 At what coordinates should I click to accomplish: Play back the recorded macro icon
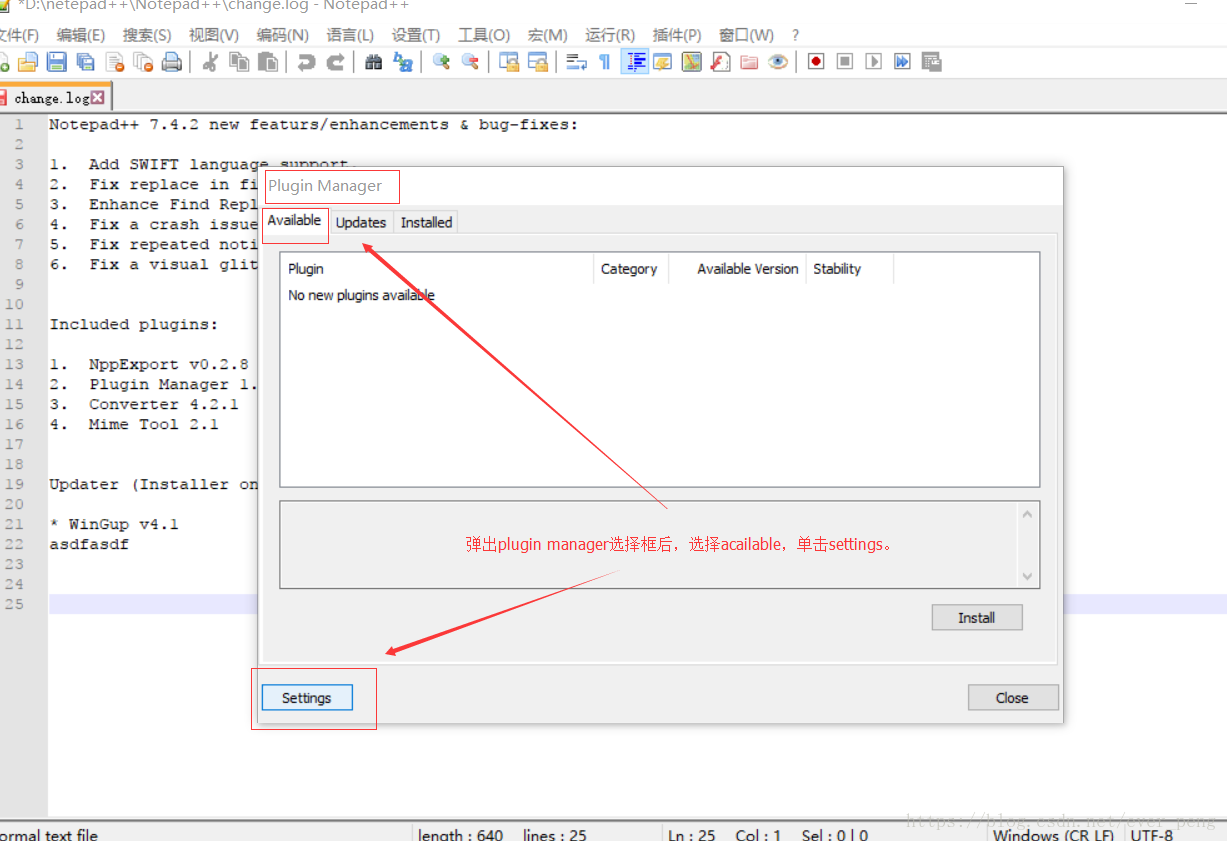point(874,62)
